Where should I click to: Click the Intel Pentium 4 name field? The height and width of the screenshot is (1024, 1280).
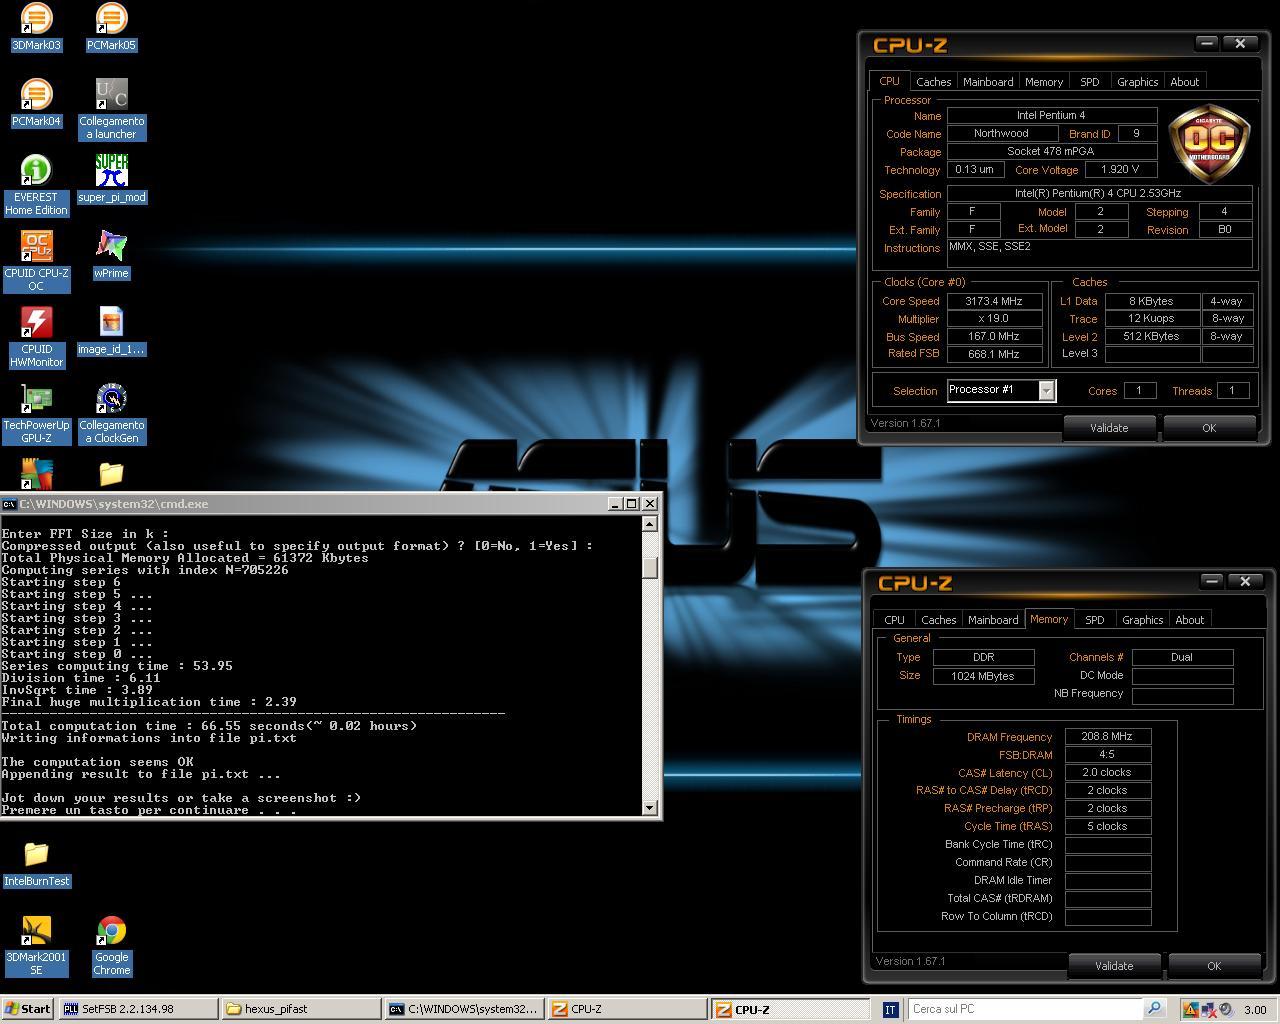(x=1051, y=116)
